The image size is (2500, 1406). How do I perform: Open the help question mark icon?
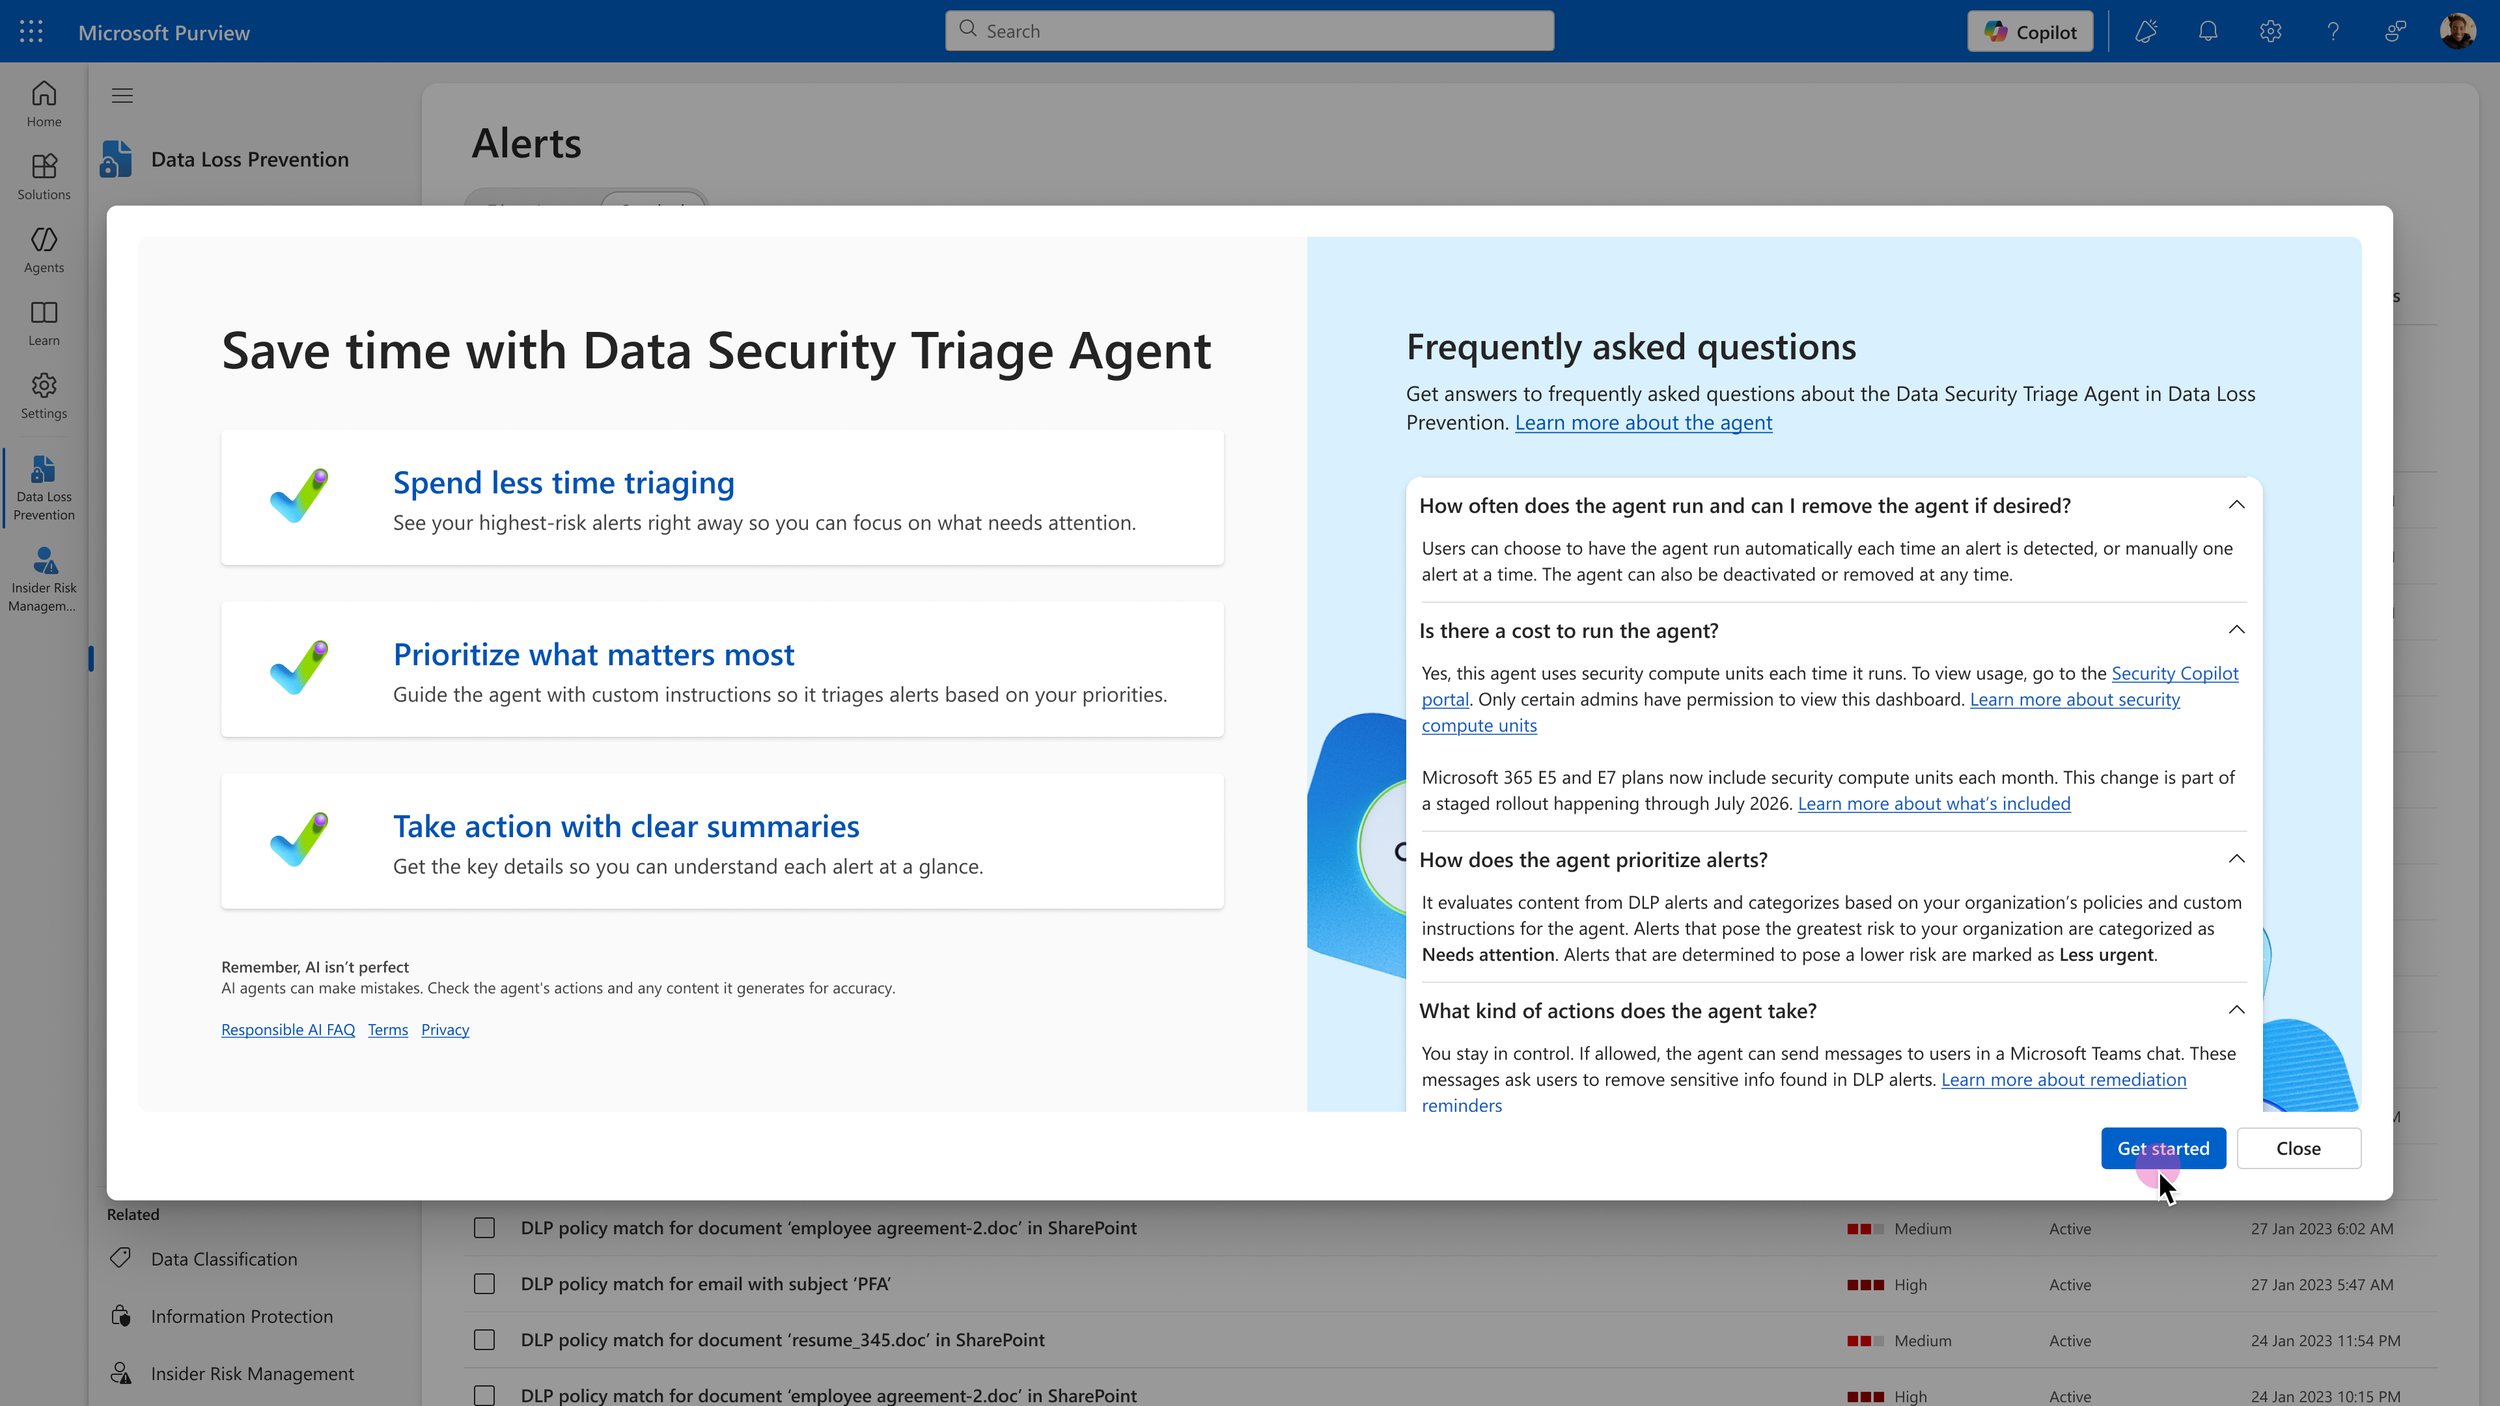pyautogui.click(x=2333, y=32)
